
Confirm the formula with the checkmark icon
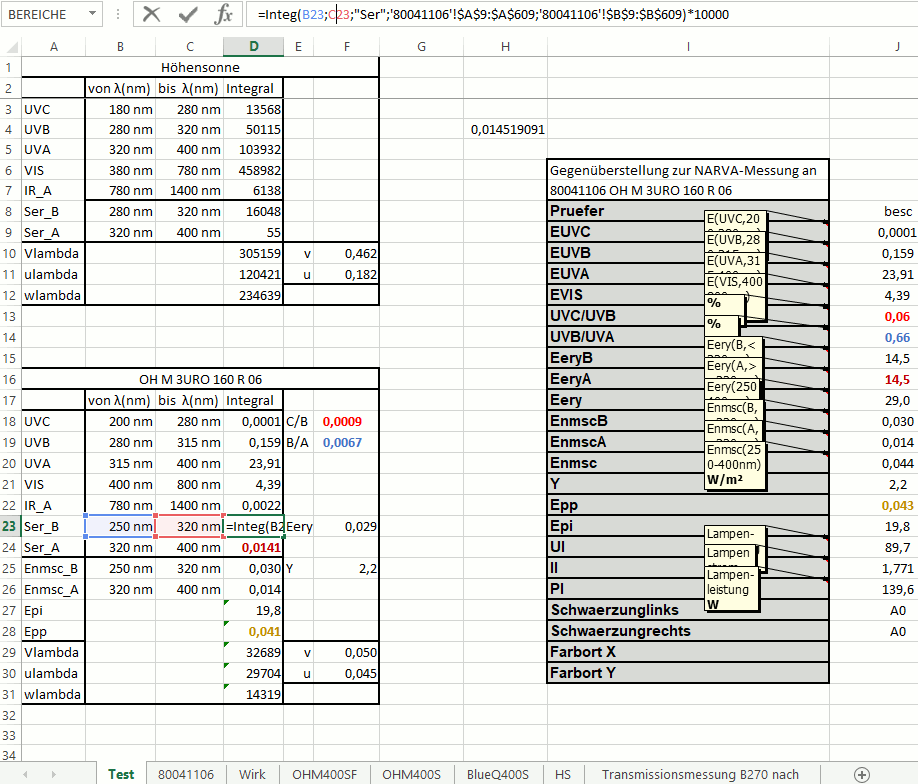[x=188, y=14]
